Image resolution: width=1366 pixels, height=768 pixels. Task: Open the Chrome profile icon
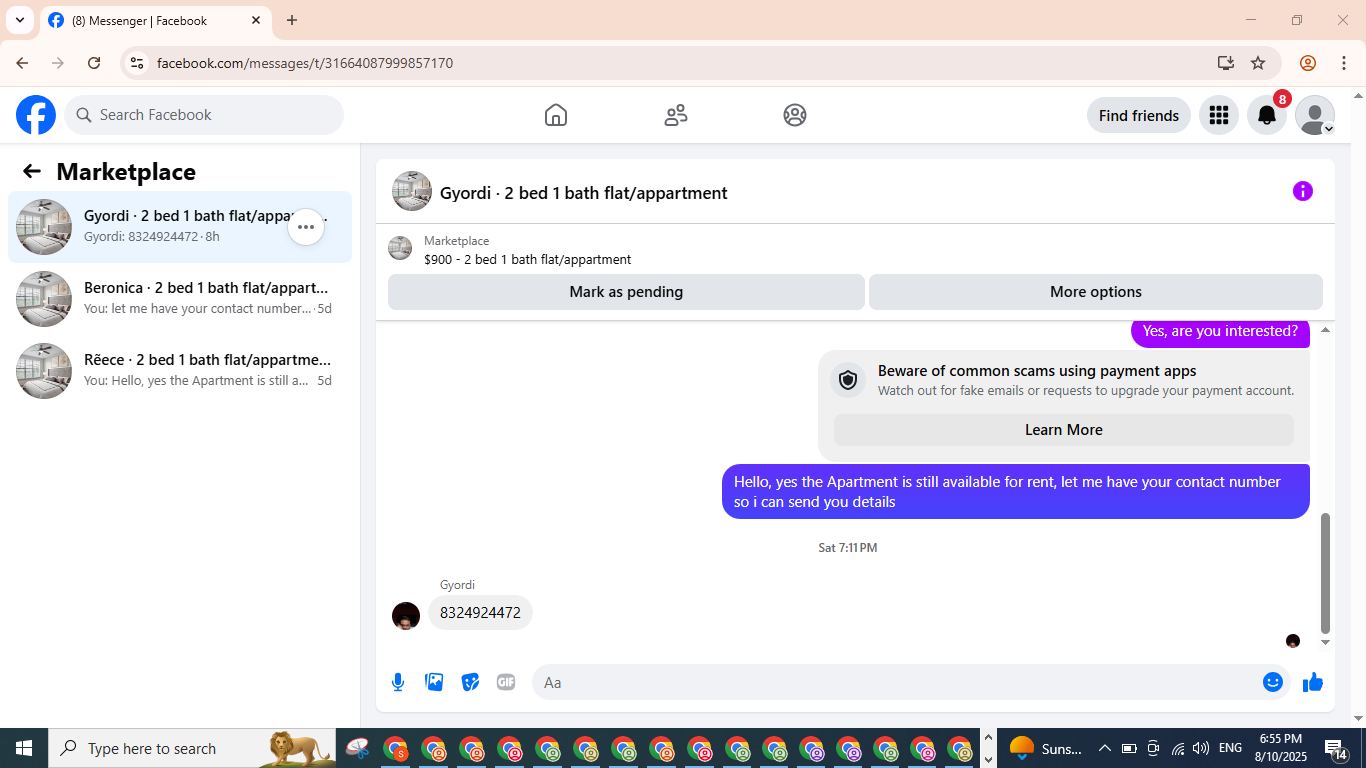[x=1308, y=63]
